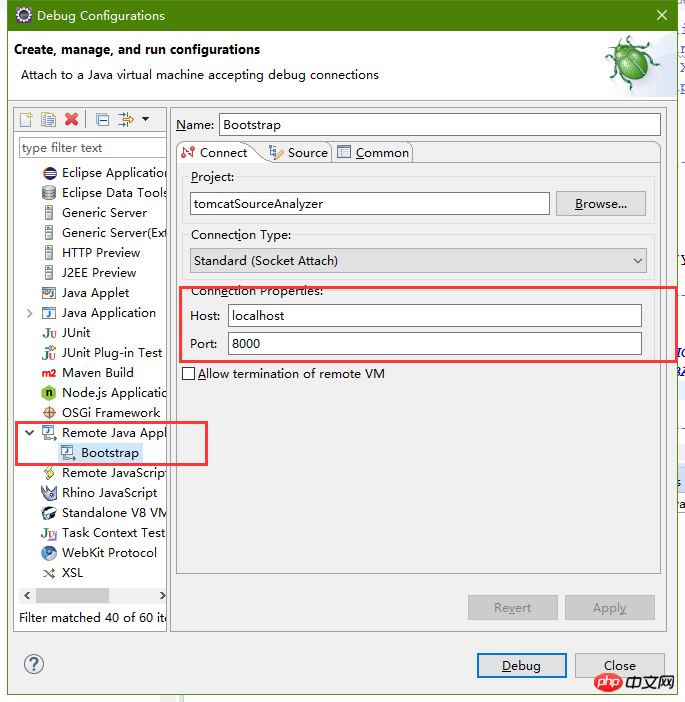Click the Close button at bottom
The width and height of the screenshot is (685, 702).
(x=620, y=665)
